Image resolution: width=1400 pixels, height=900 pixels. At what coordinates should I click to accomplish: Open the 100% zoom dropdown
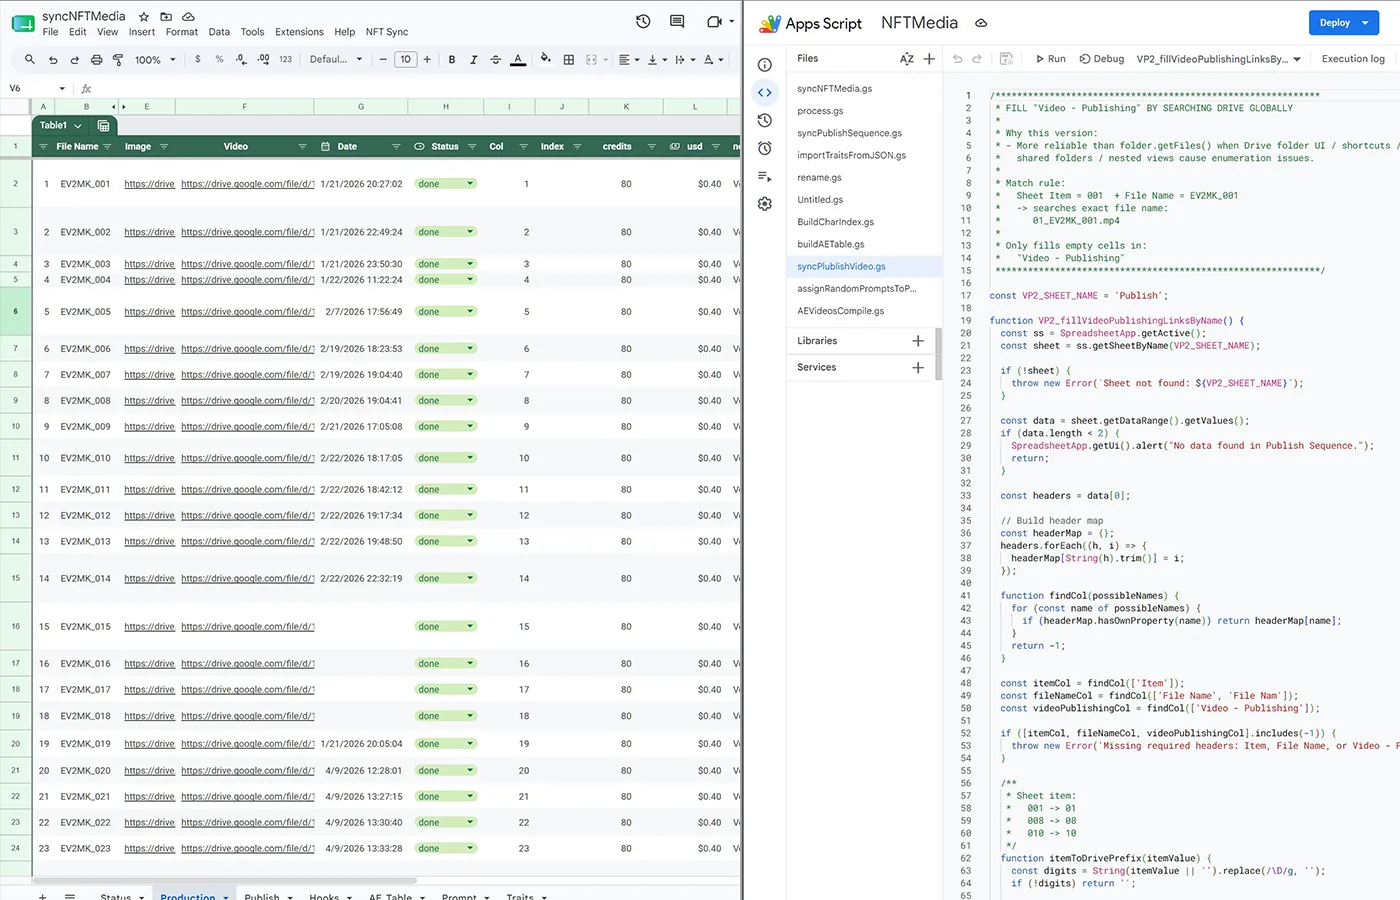[155, 60]
